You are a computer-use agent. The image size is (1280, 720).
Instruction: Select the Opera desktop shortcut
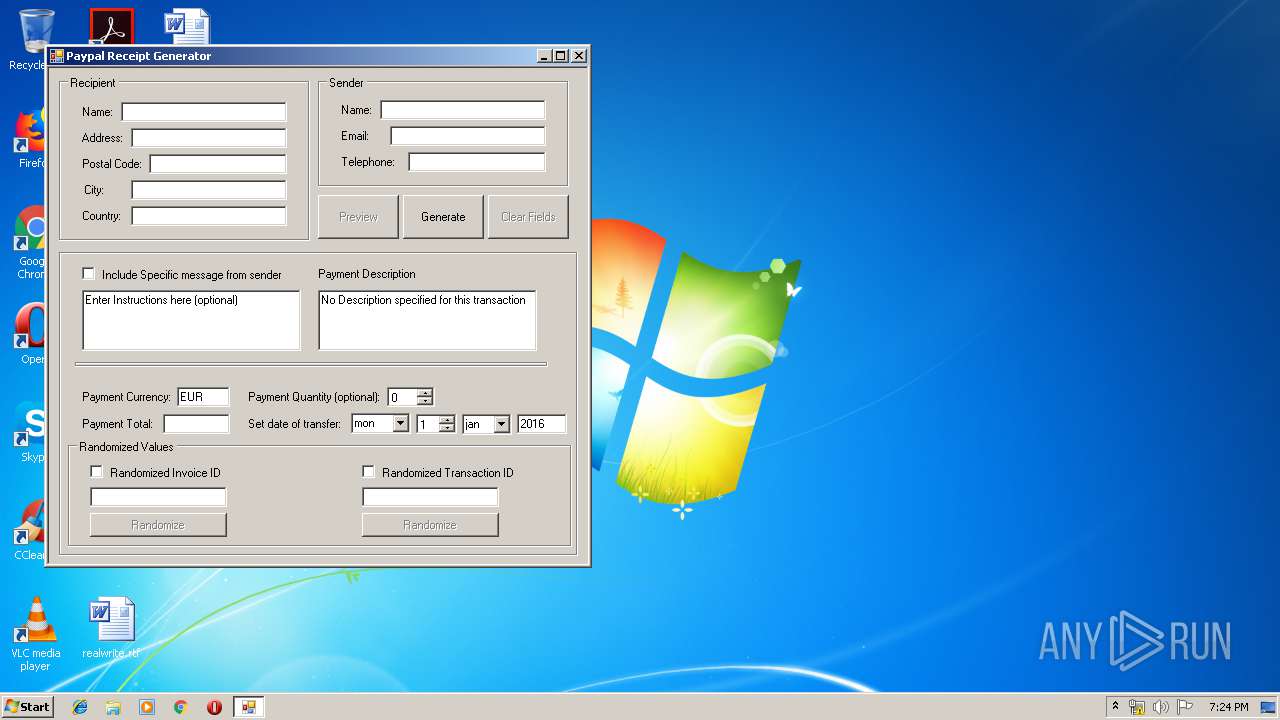coord(32,334)
